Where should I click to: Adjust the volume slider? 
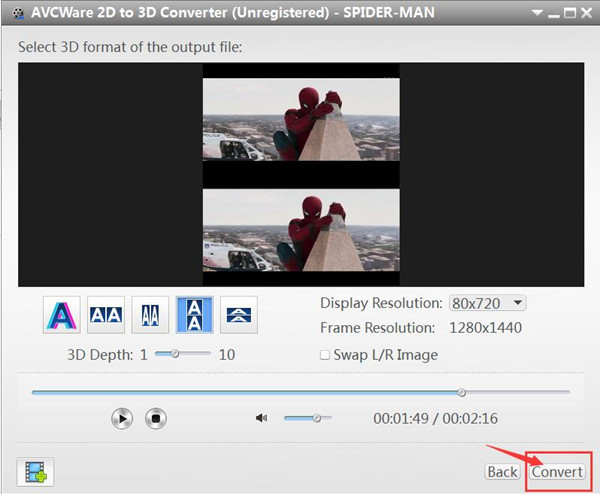308,418
